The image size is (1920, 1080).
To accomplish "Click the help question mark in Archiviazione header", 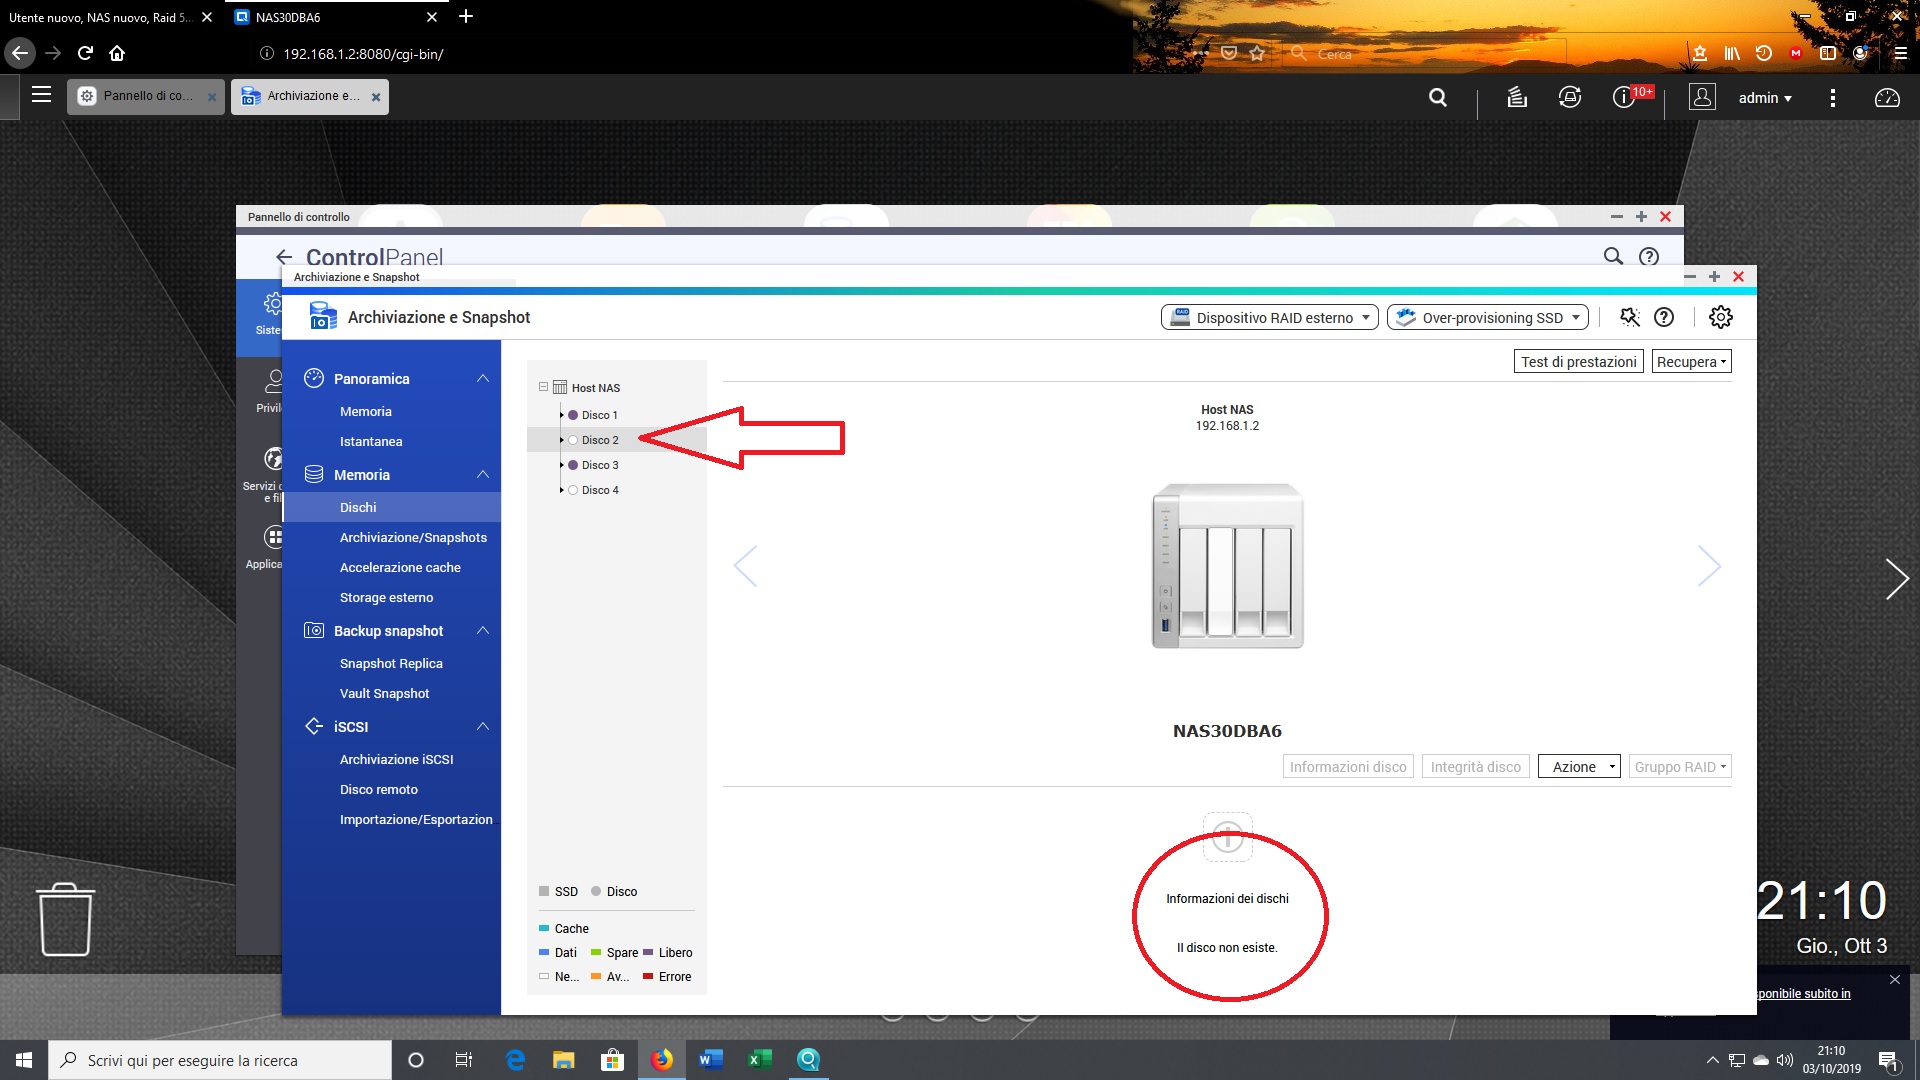I will coord(1664,317).
